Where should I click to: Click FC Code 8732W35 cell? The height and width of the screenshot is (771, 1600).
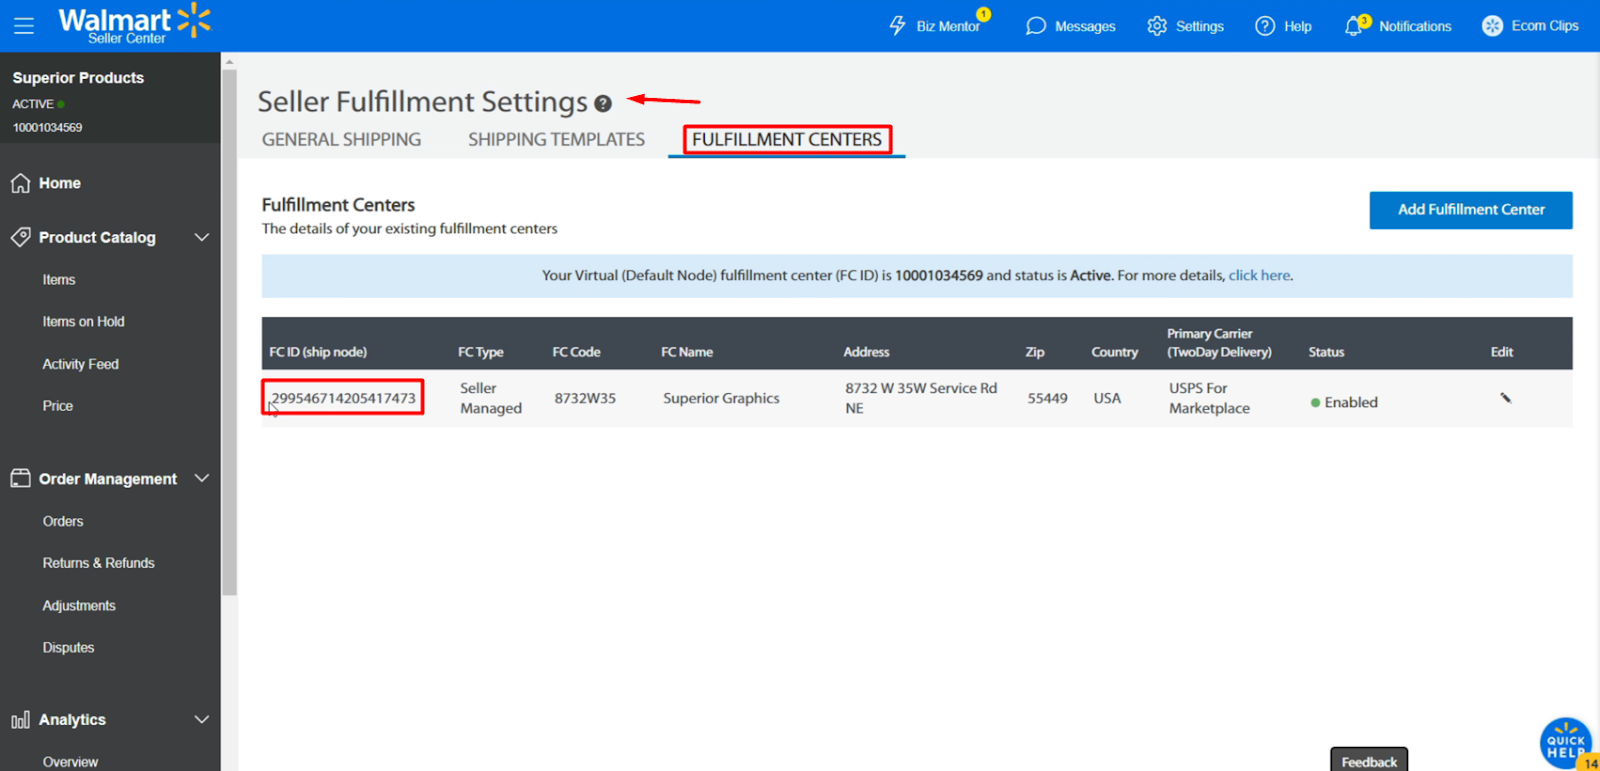coord(585,398)
